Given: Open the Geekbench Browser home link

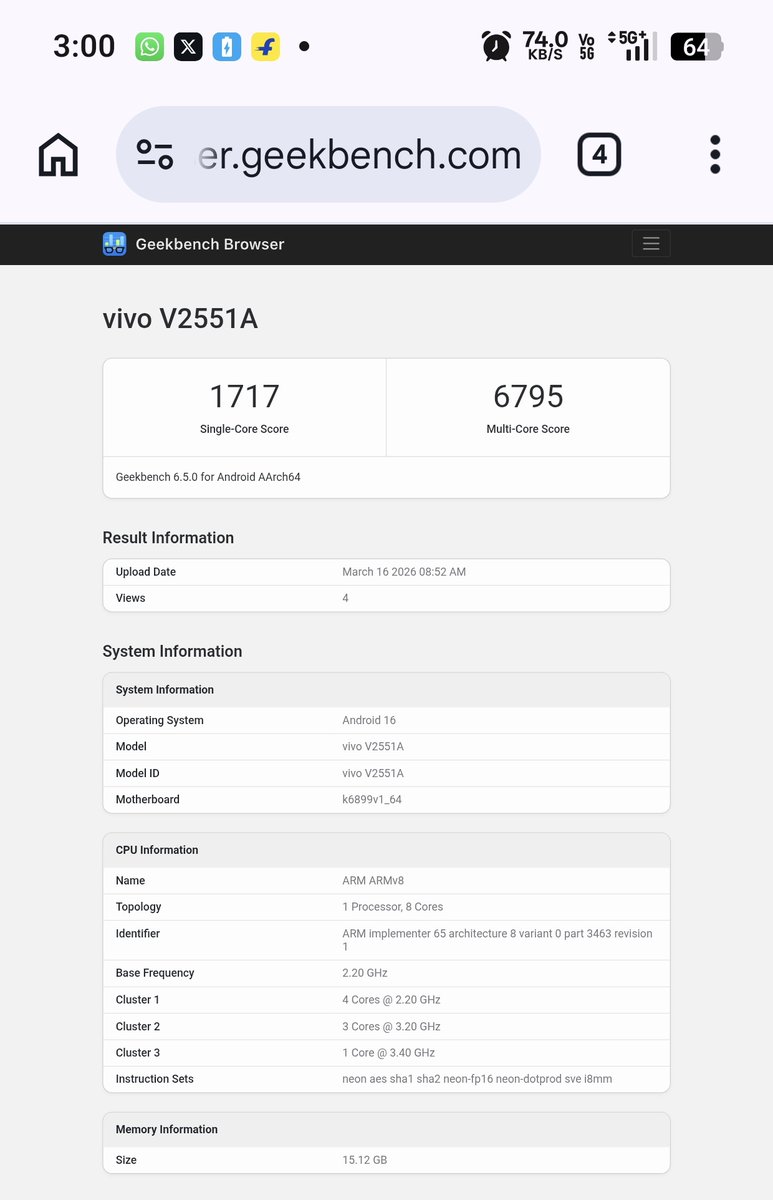Looking at the screenshot, I should [194, 244].
